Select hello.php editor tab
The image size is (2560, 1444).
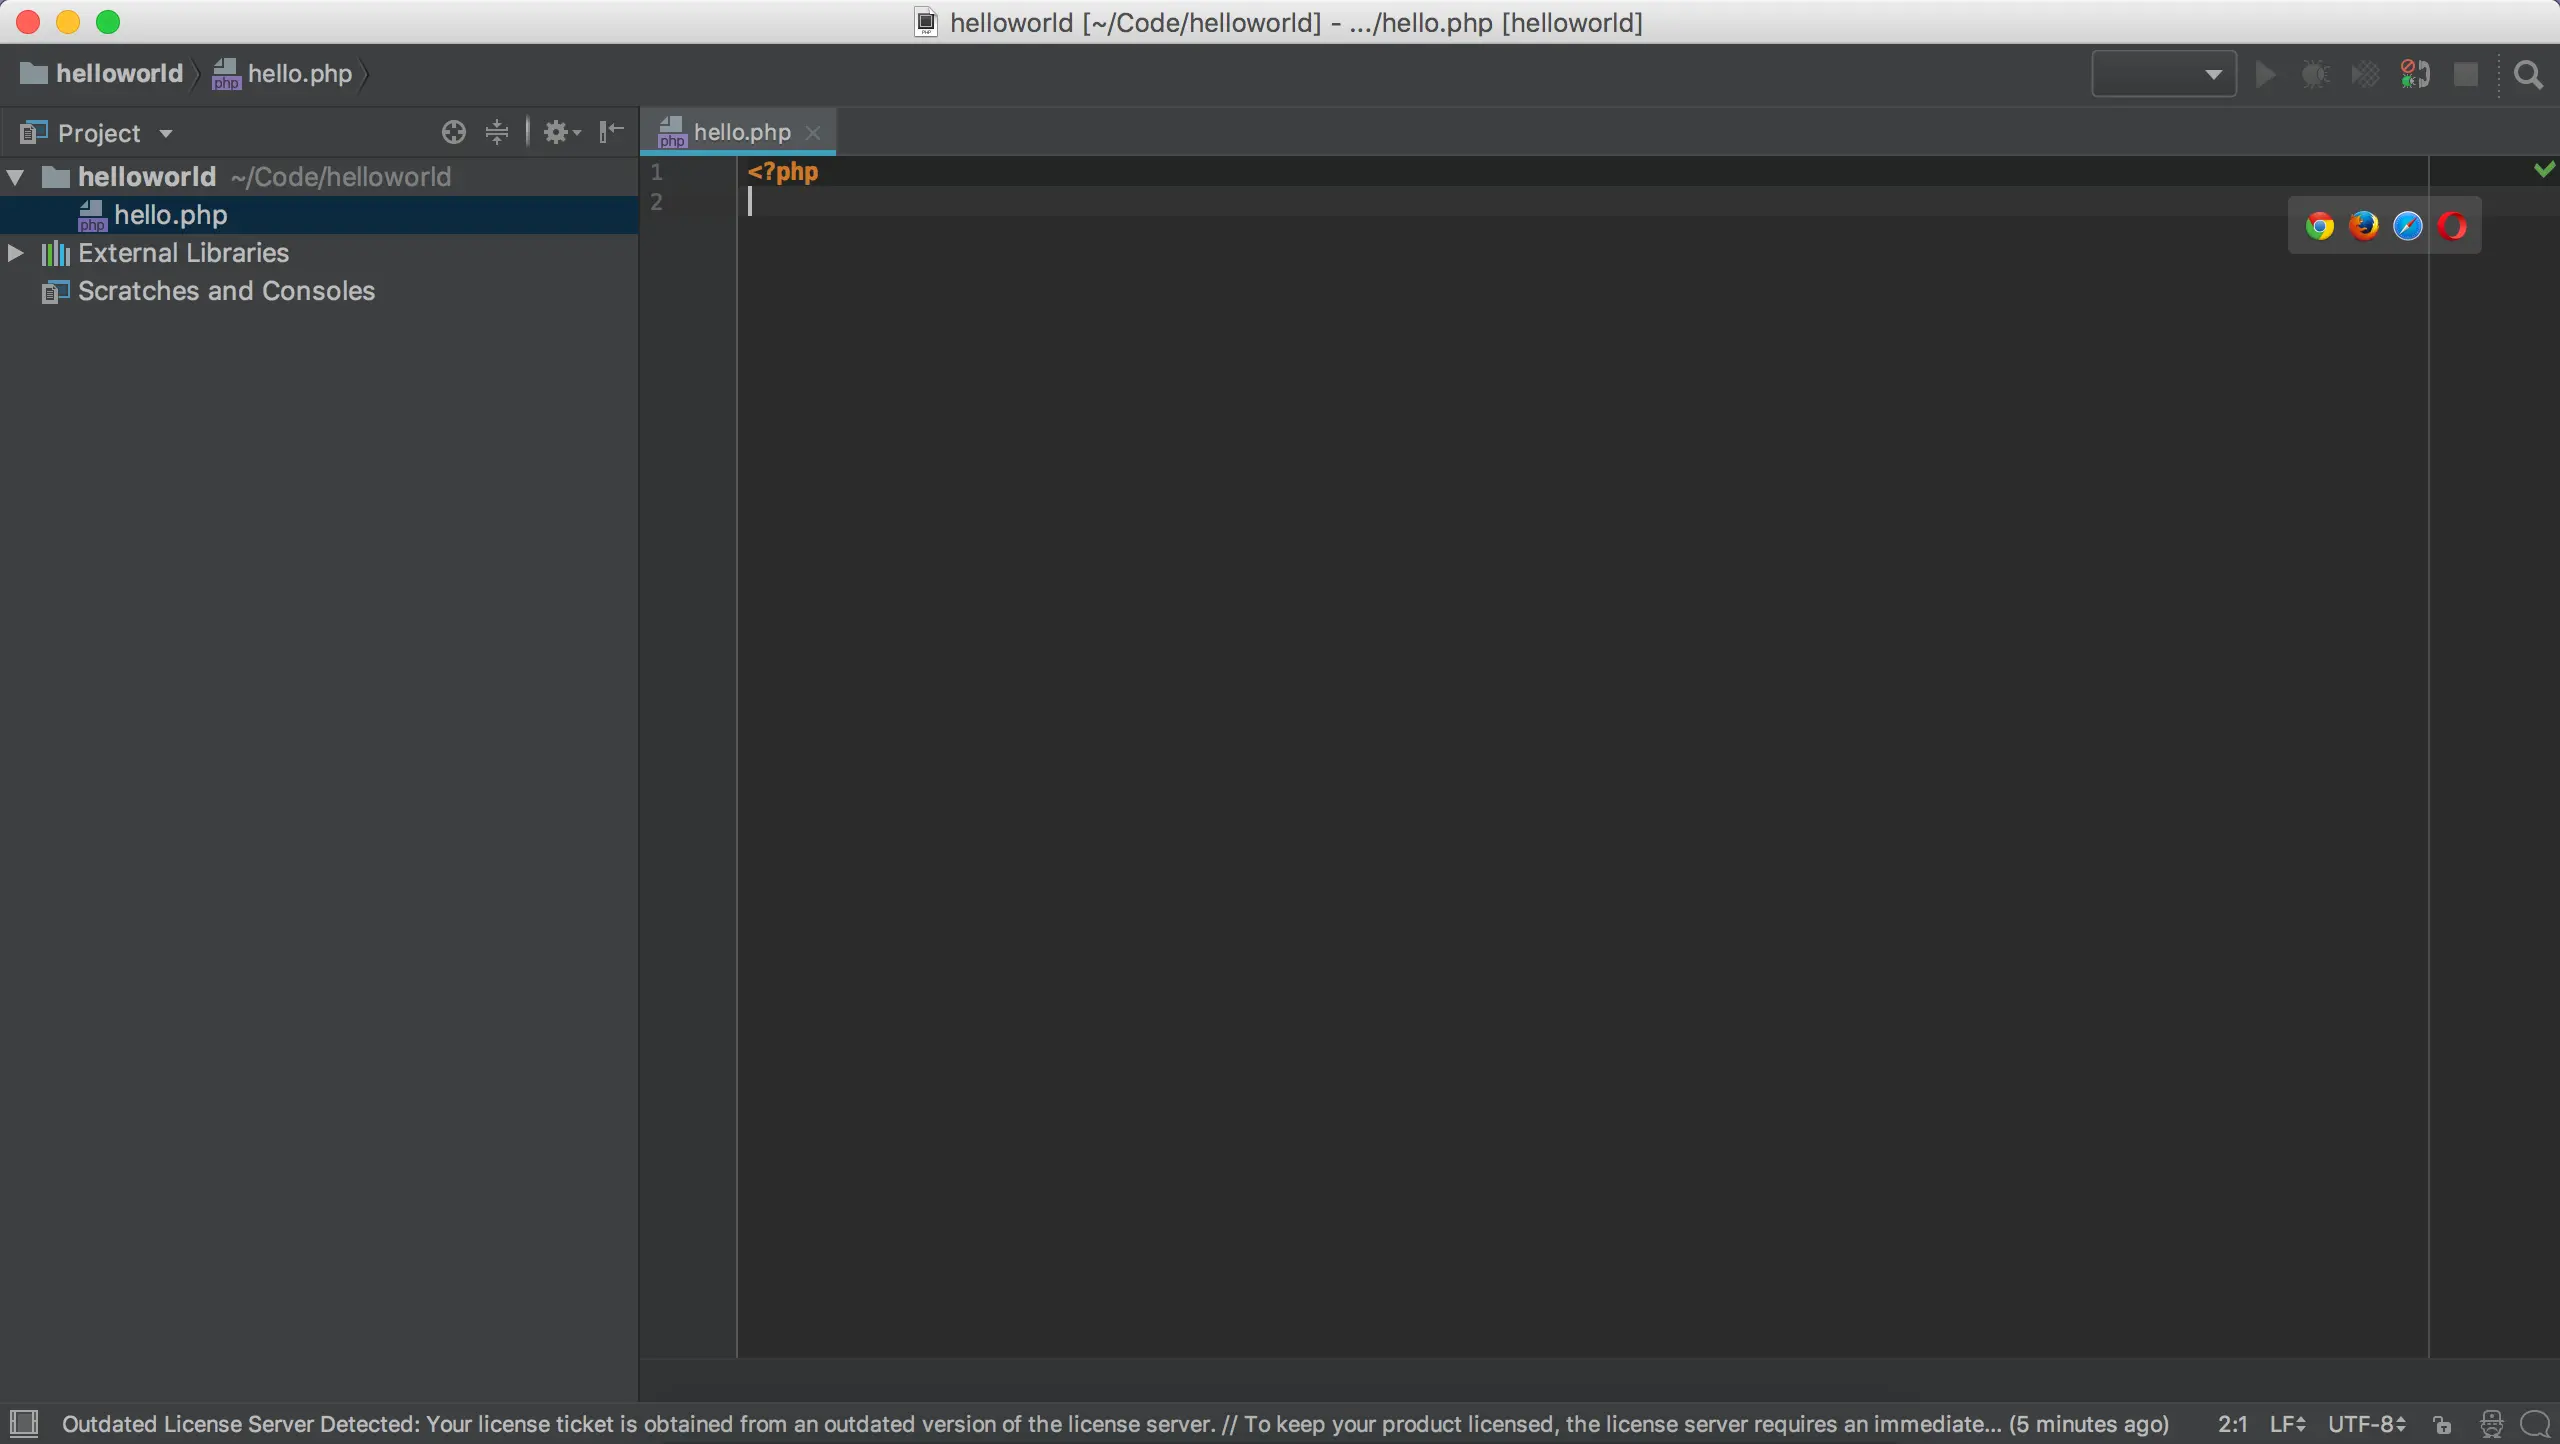[741, 132]
